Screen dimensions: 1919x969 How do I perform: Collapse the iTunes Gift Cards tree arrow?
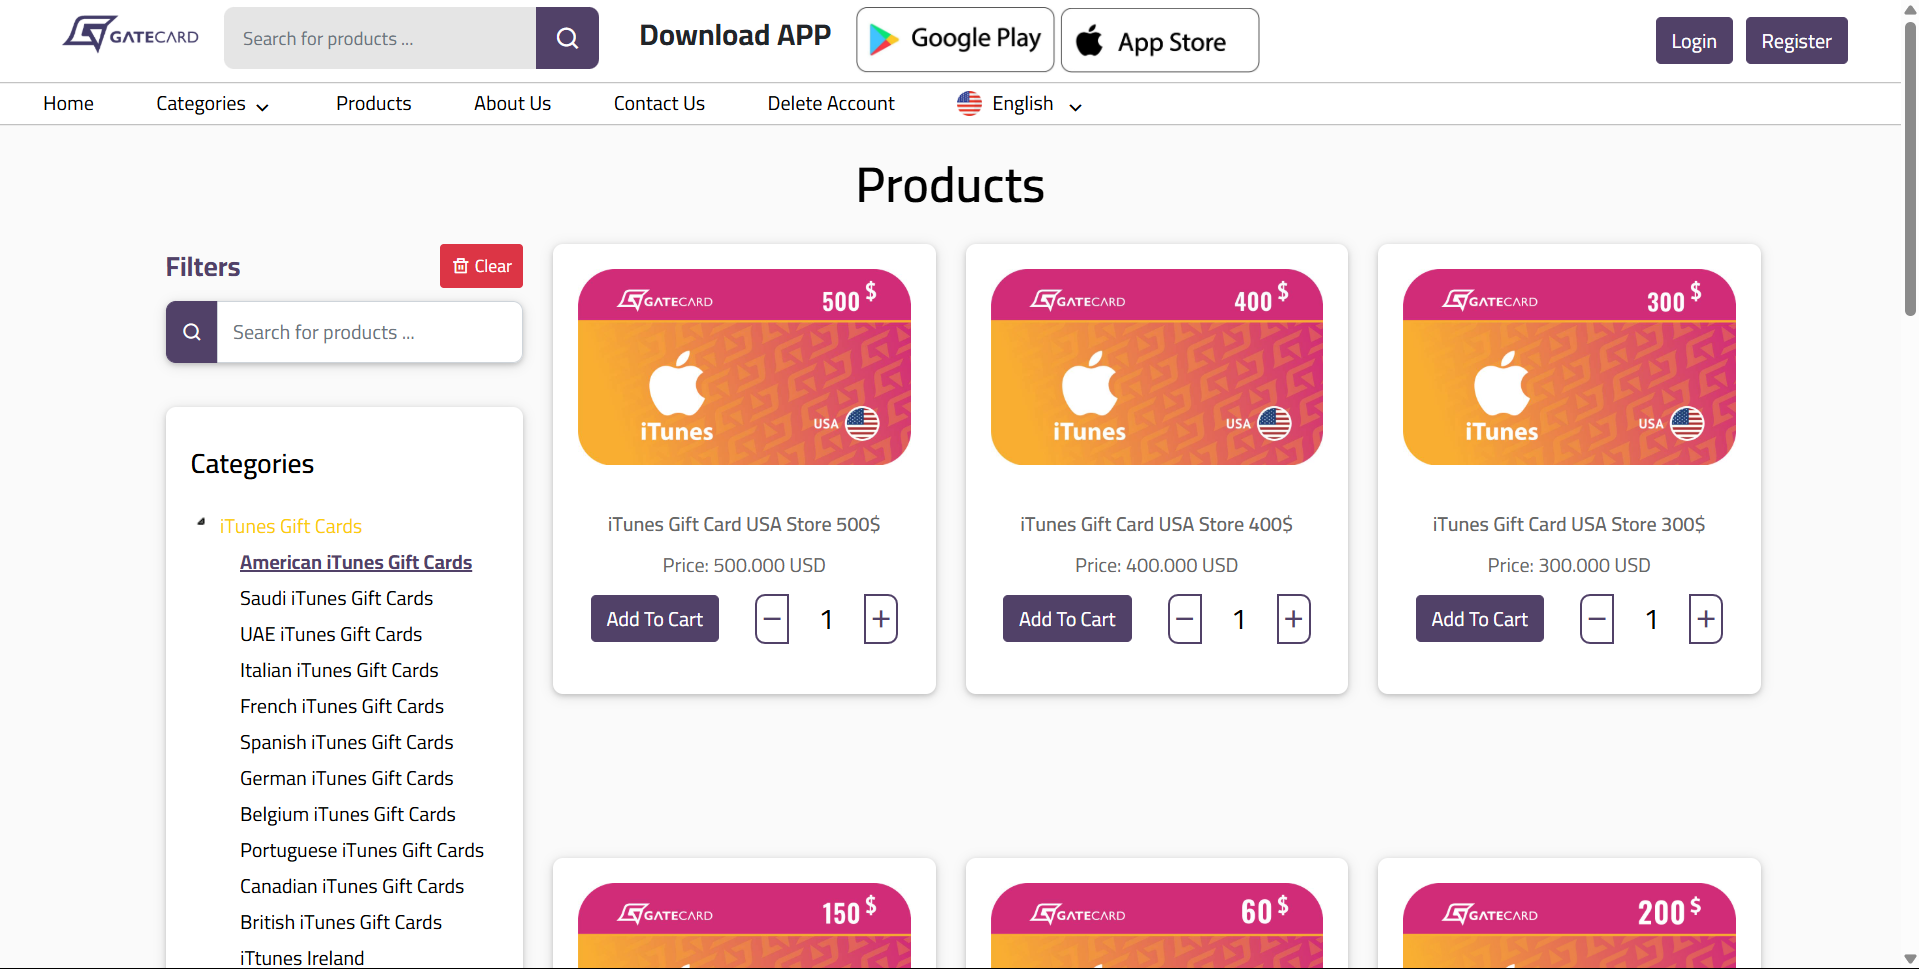[x=201, y=522]
